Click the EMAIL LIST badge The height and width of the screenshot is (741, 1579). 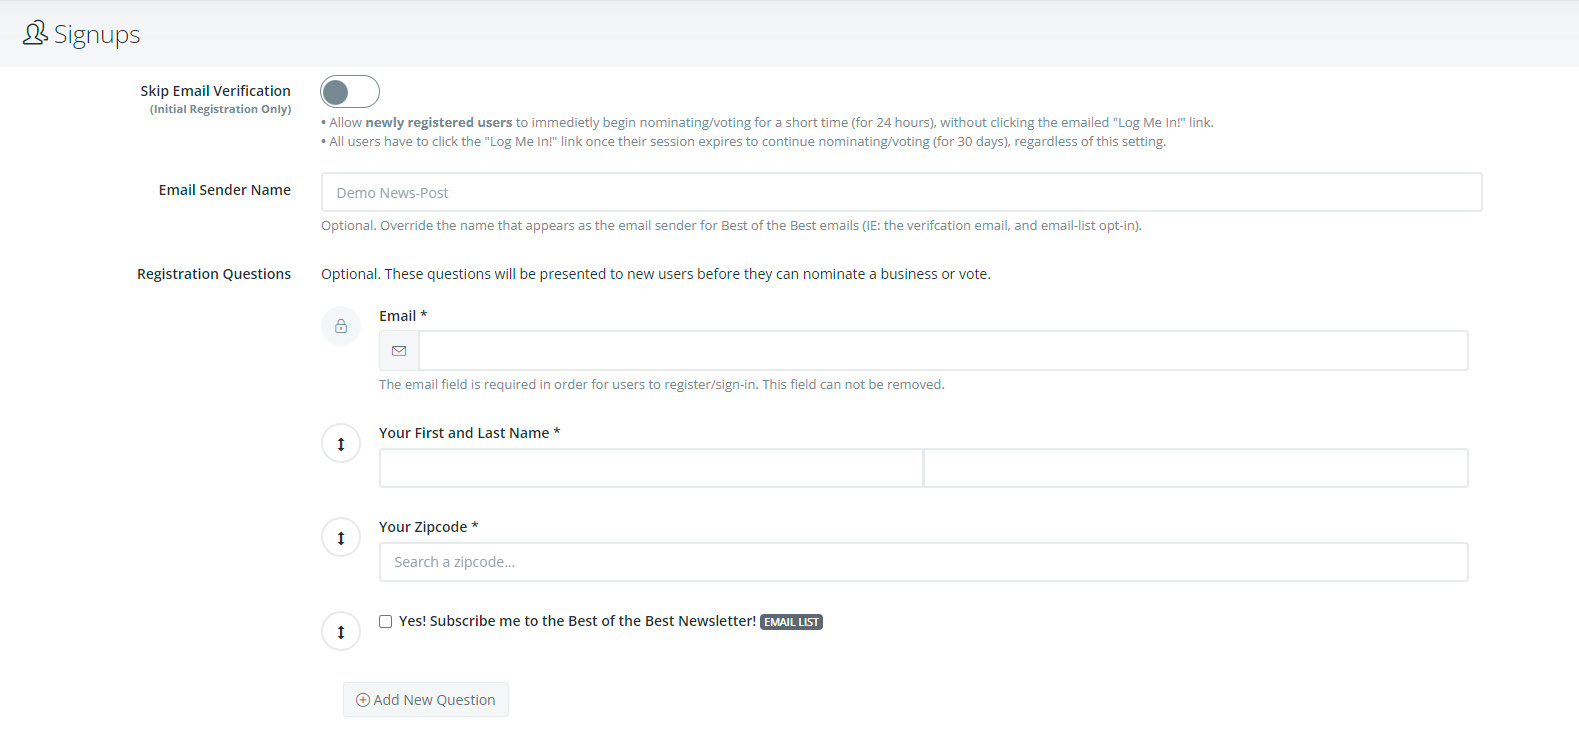[791, 622]
